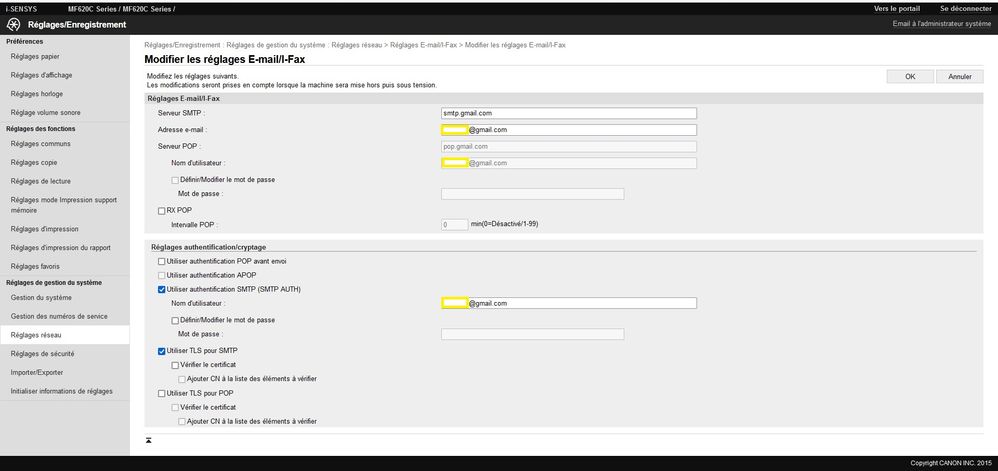The height and width of the screenshot is (471, 998).
Task: Enable Utiliser authentification APOP option
Action: (162, 275)
